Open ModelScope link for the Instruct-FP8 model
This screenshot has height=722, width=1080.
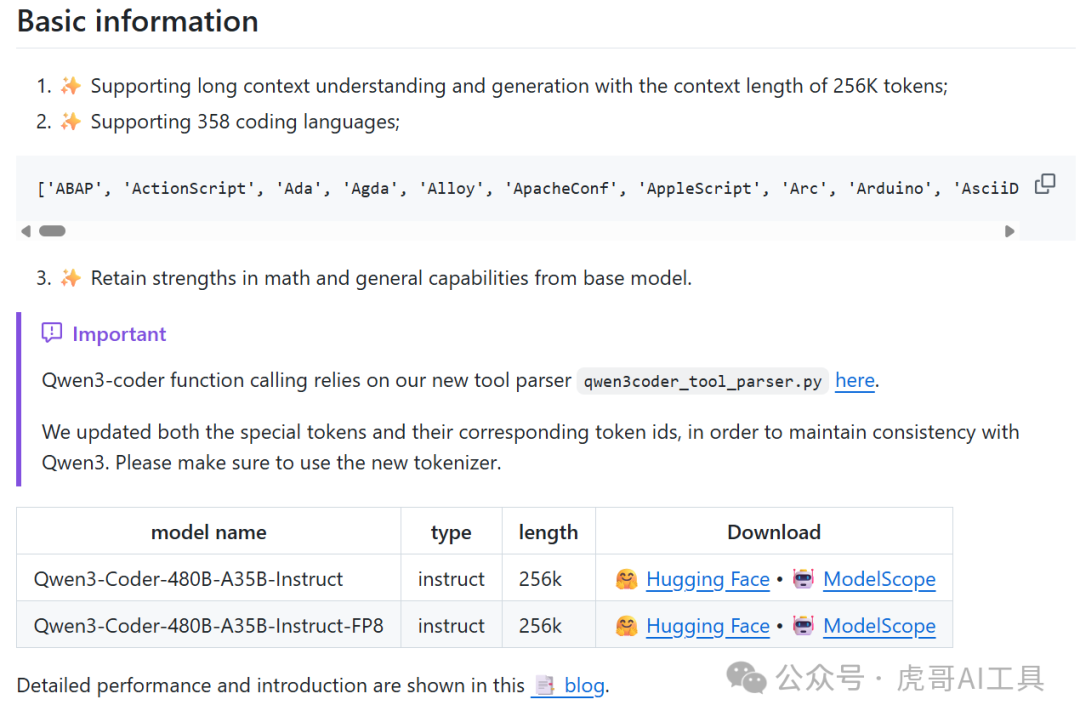pos(880,626)
